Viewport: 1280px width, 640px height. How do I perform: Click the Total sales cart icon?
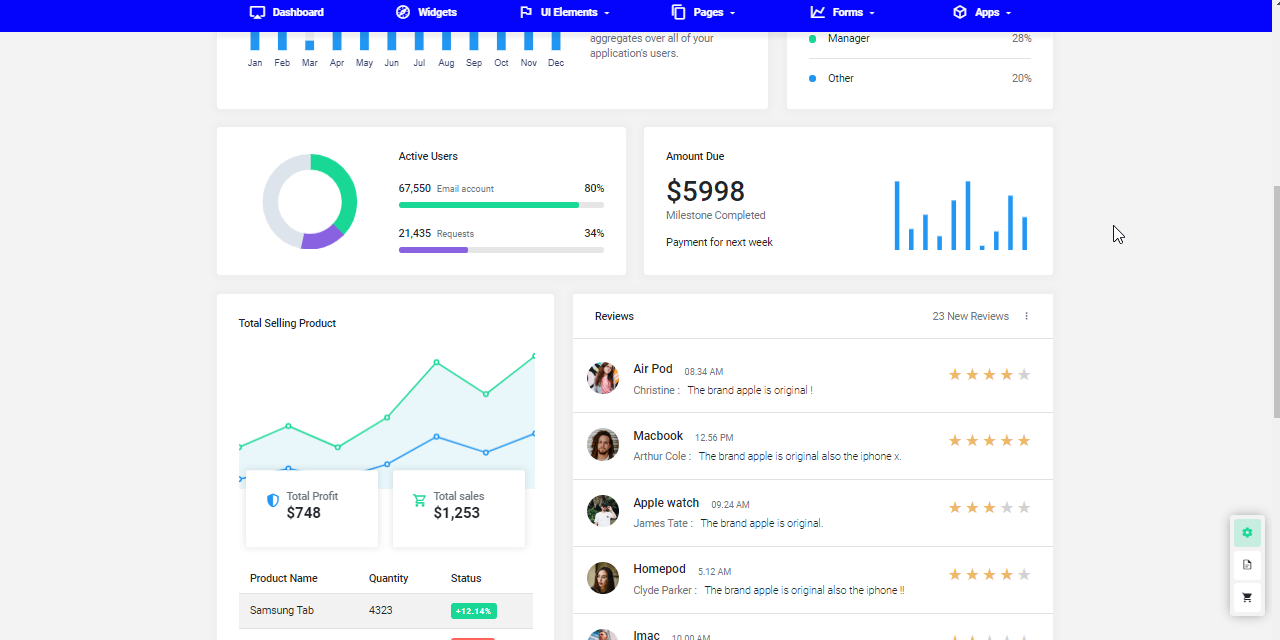pyautogui.click(x=419, y=500)
